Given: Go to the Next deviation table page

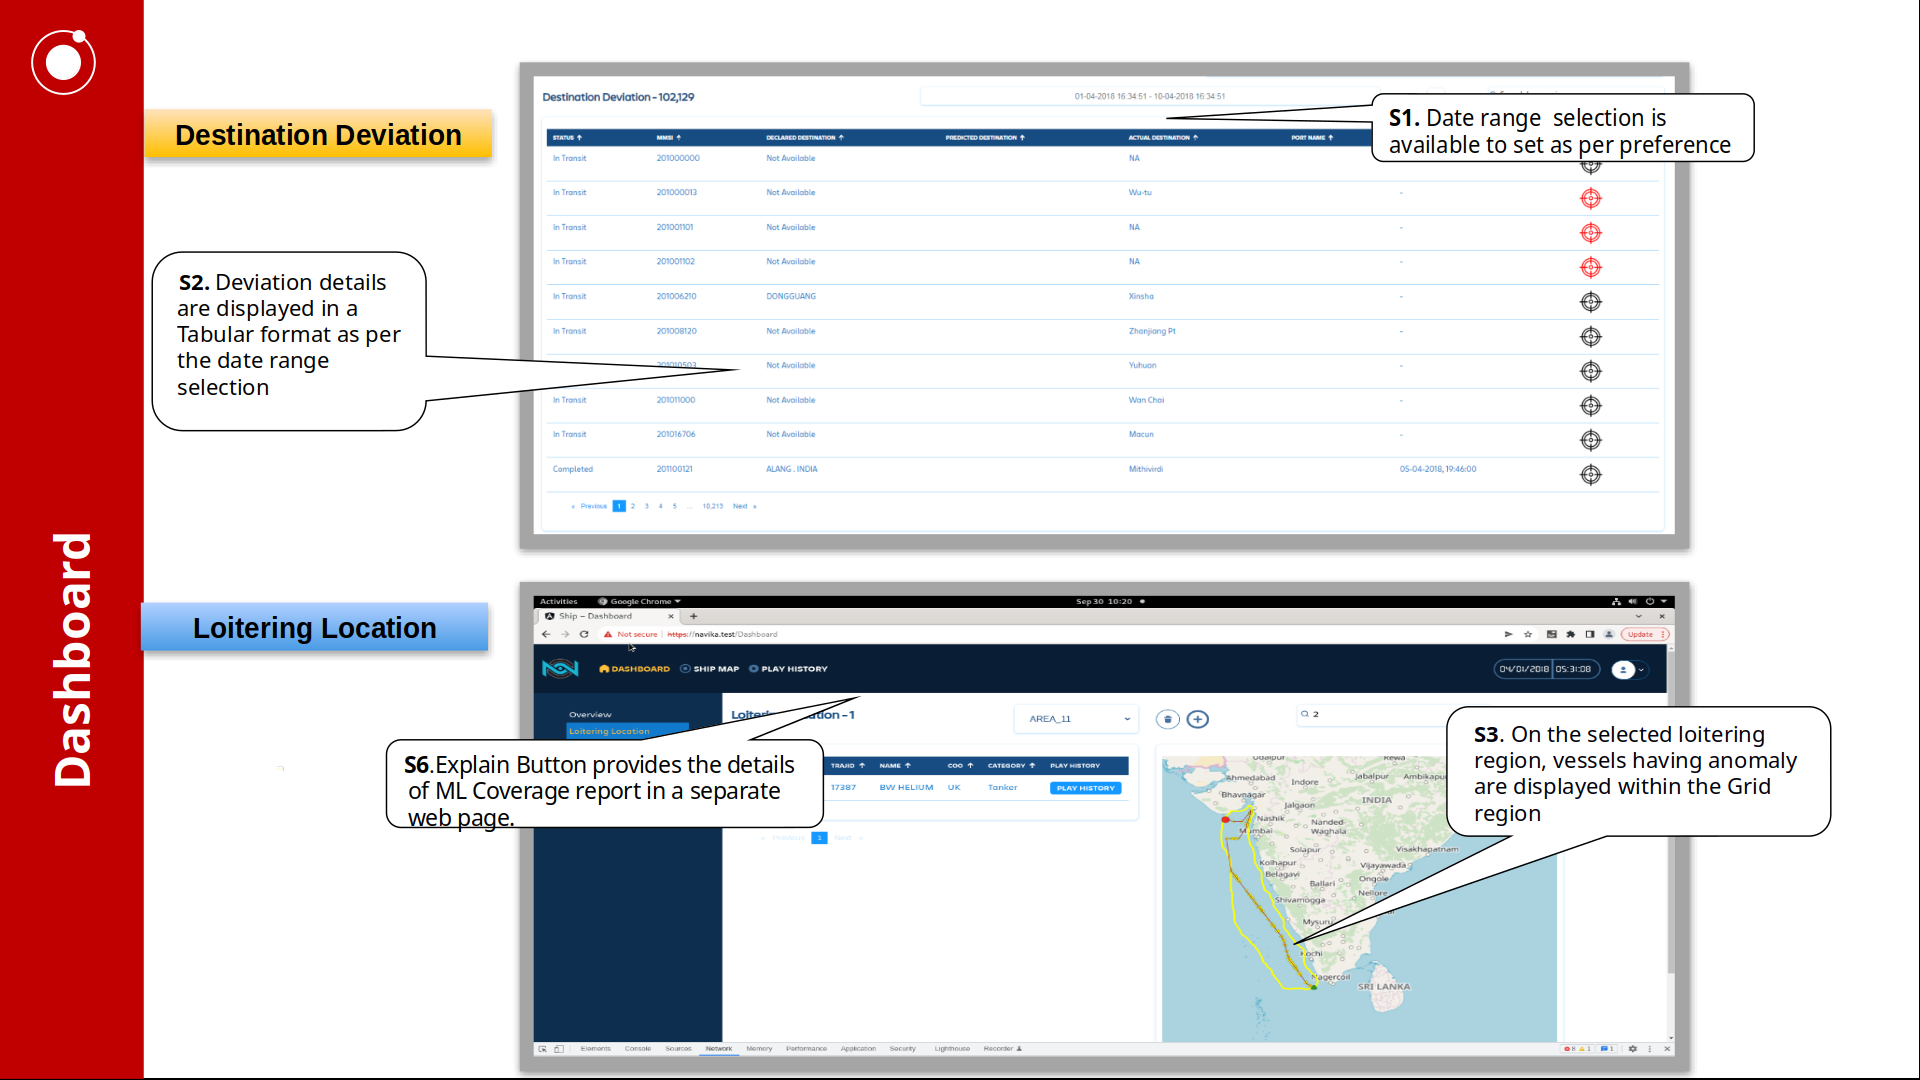Looking at the screenshot, I should (744, 506).
